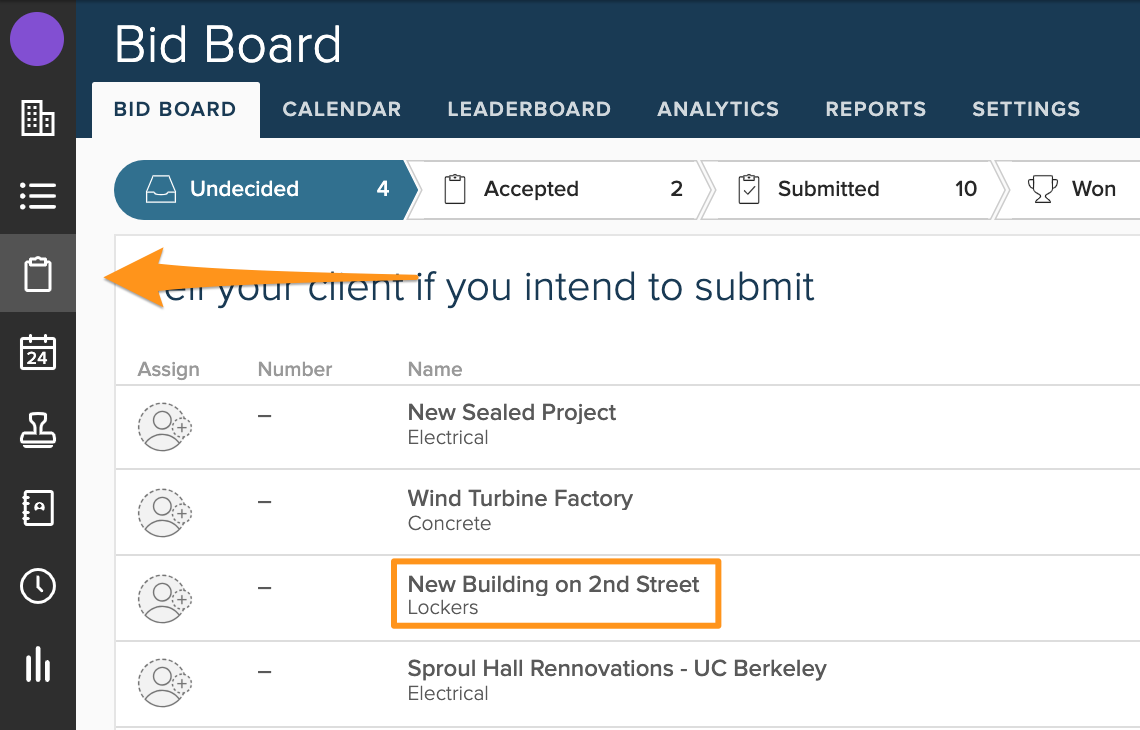Click the stamp sidebar icon
The image size is (1140, 730).
[38, 430]
